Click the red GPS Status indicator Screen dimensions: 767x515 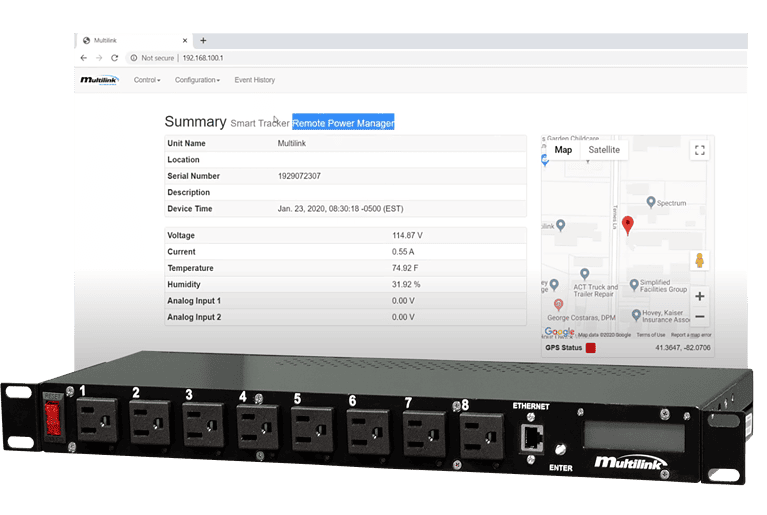click(591, 348)
